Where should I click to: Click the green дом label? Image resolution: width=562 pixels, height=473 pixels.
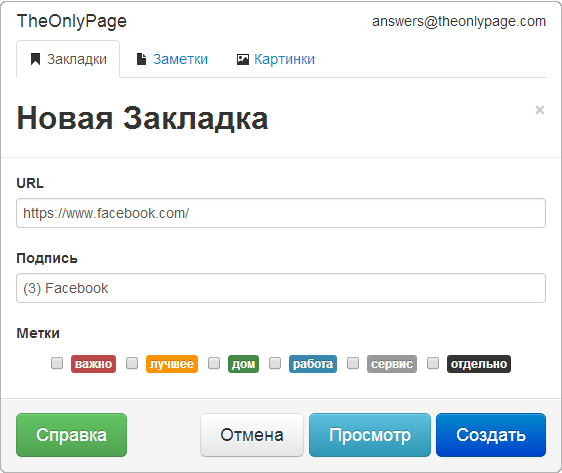pyautogui.click(x=243, y=364)
